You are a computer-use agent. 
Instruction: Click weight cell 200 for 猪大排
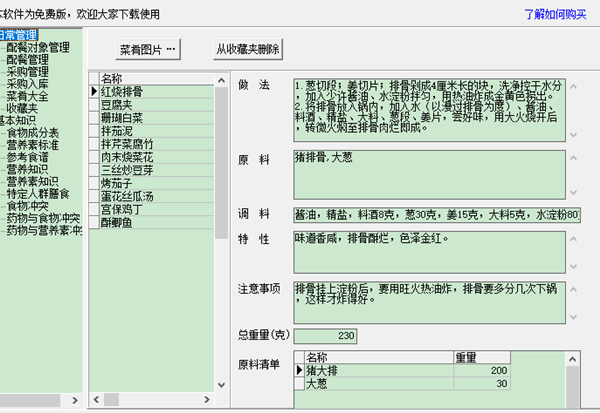(482, 371)
